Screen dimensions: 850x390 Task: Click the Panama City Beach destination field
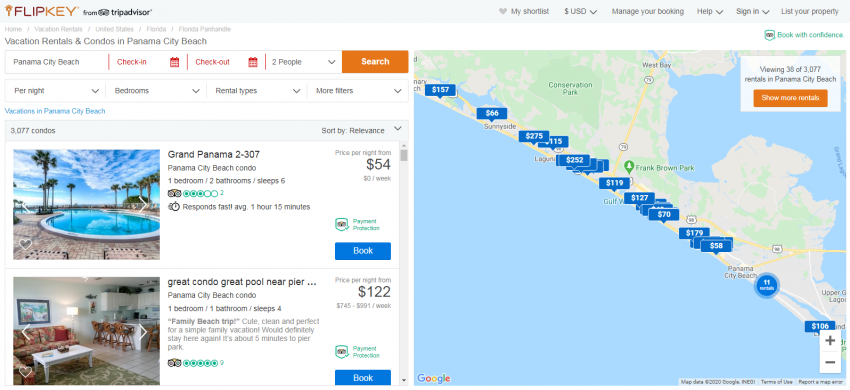click(56, 62)
